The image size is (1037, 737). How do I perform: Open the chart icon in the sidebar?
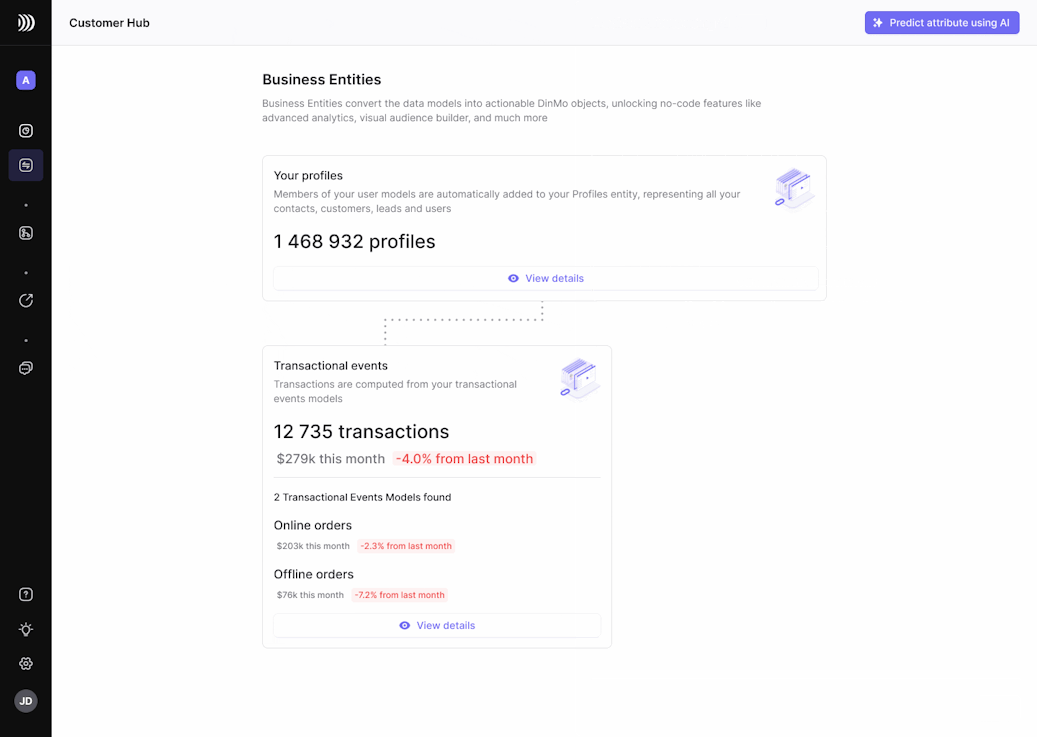click(x=26, y=131)
